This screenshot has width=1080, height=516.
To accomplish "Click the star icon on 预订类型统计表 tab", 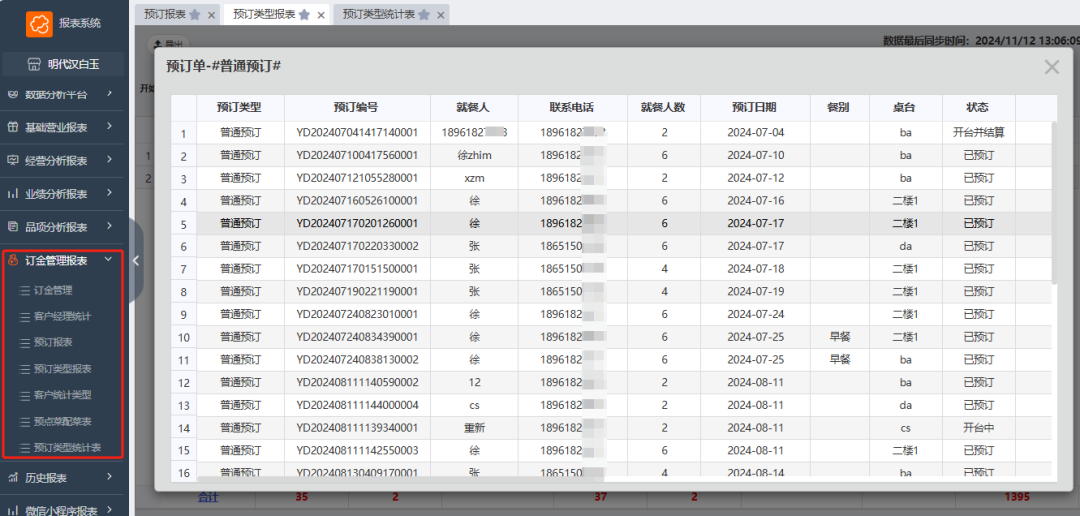I will tap(423, 14).
